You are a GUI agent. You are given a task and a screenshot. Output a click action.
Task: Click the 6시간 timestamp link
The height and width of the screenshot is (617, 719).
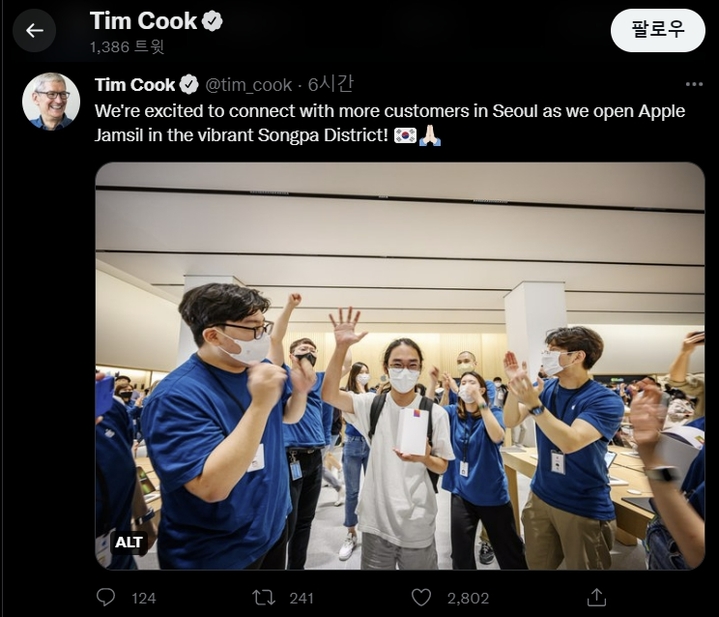tap(330, 85)
